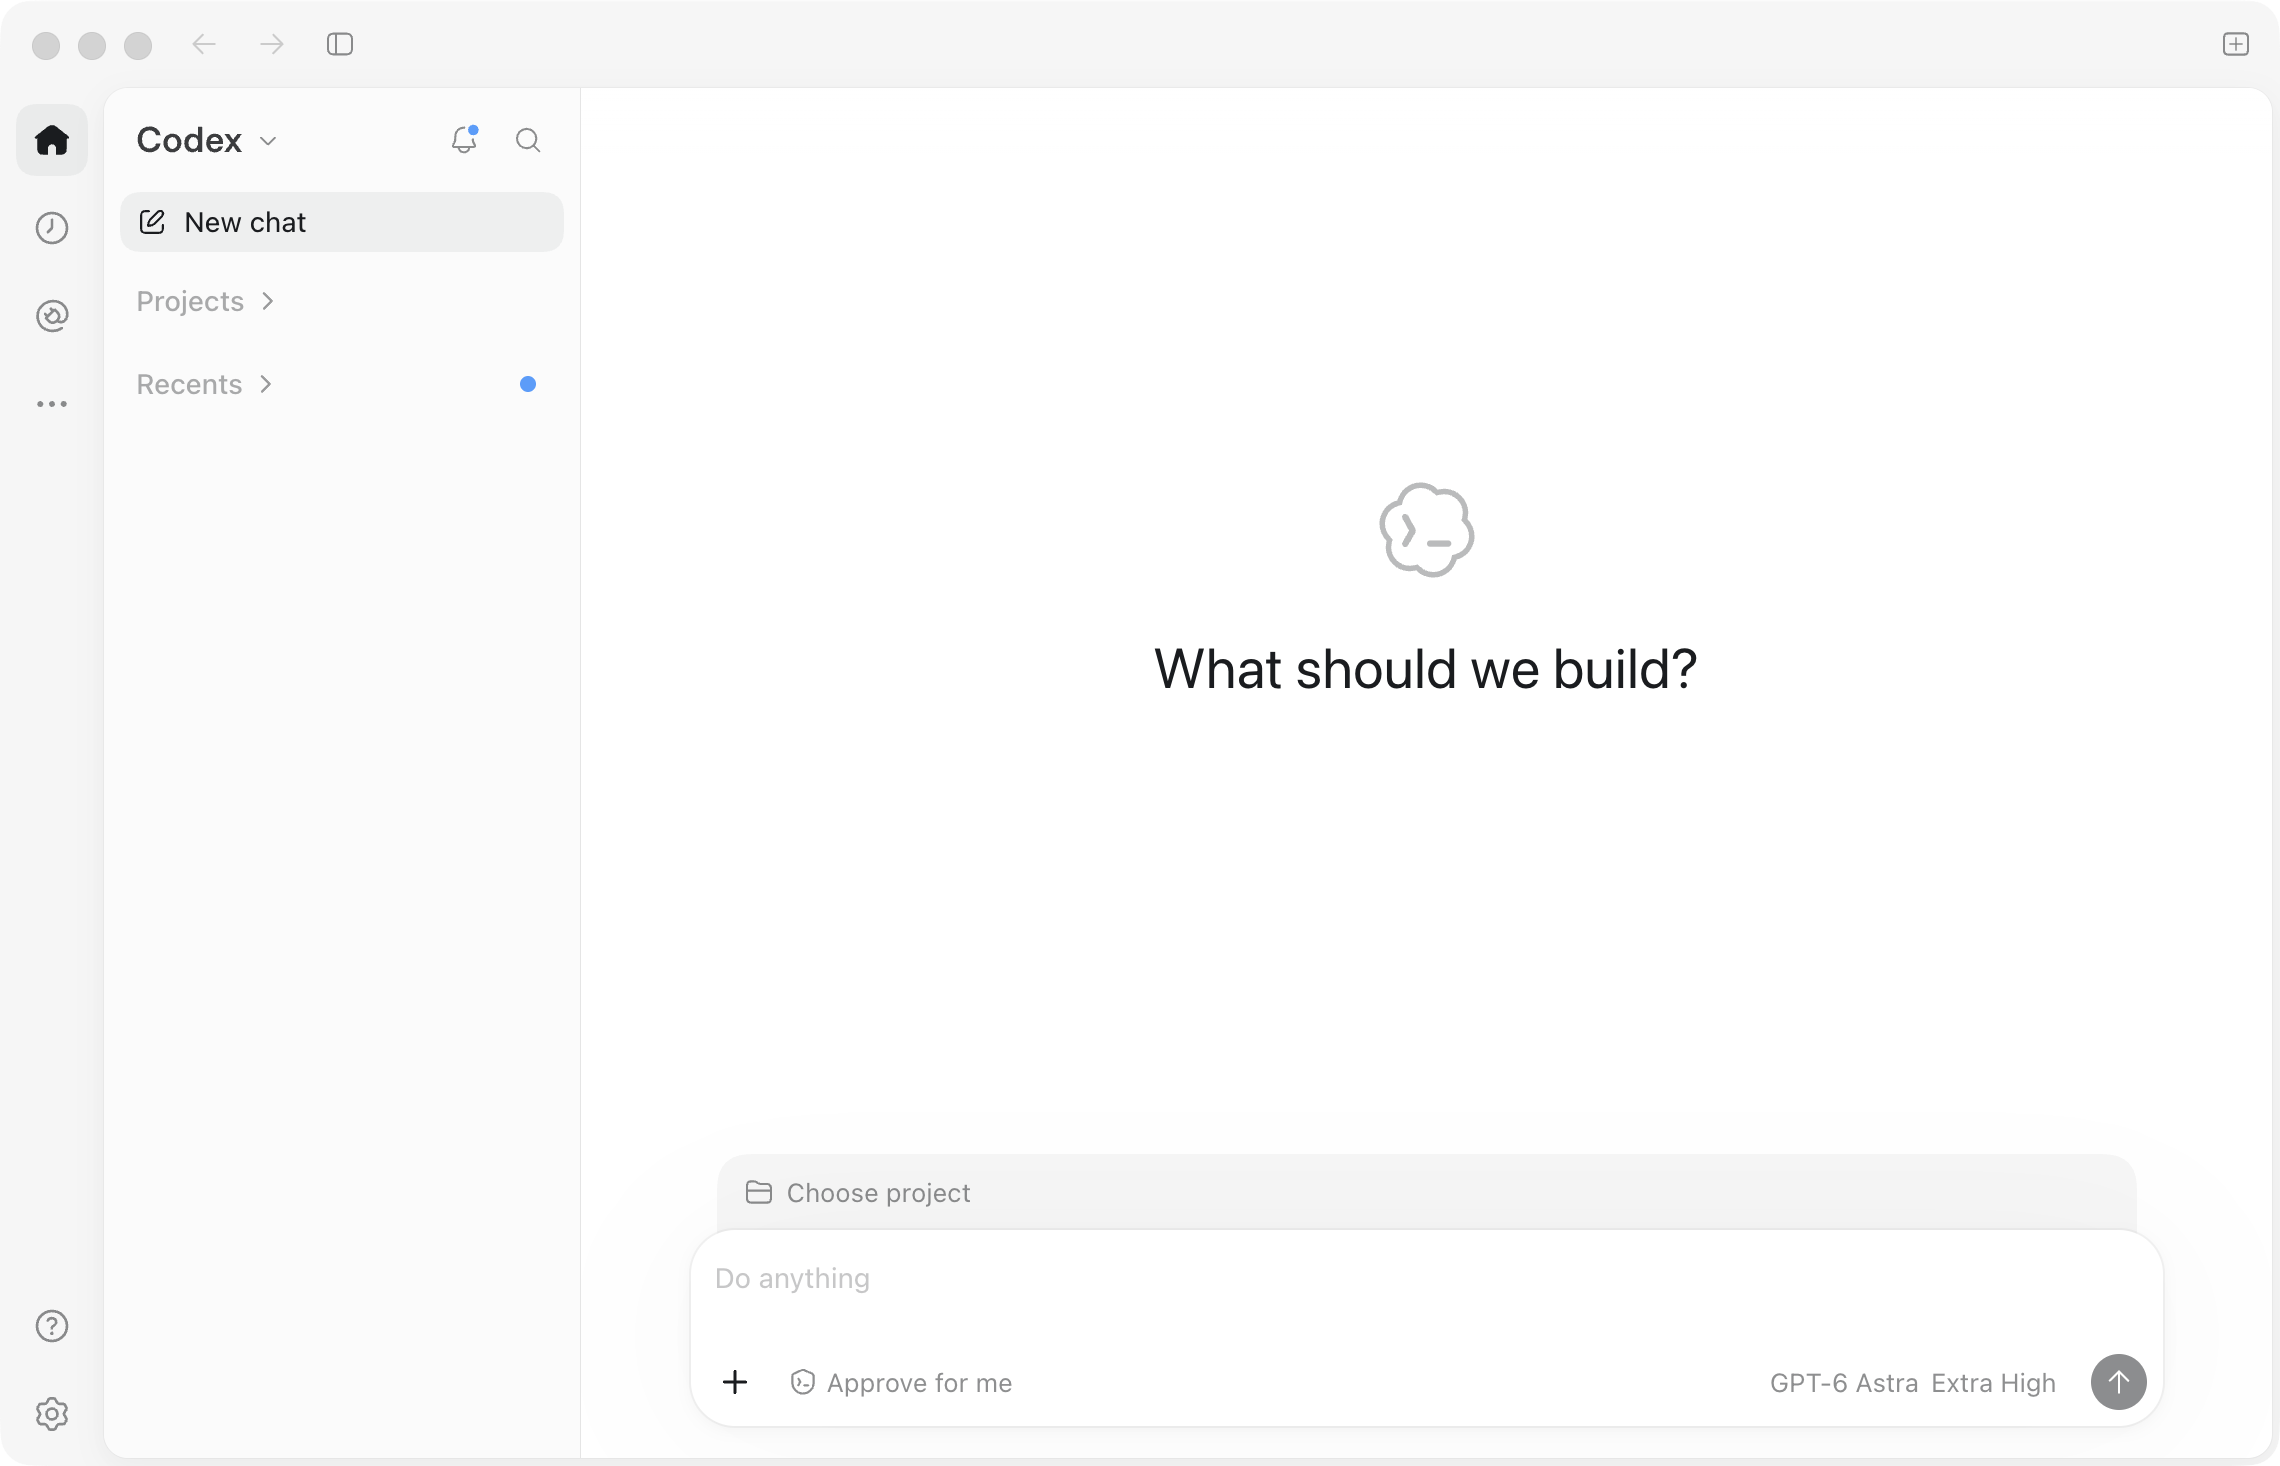Go forward with the right arrow
The height and width of the screenshot is (1466, 2280).
coord(272,44)
